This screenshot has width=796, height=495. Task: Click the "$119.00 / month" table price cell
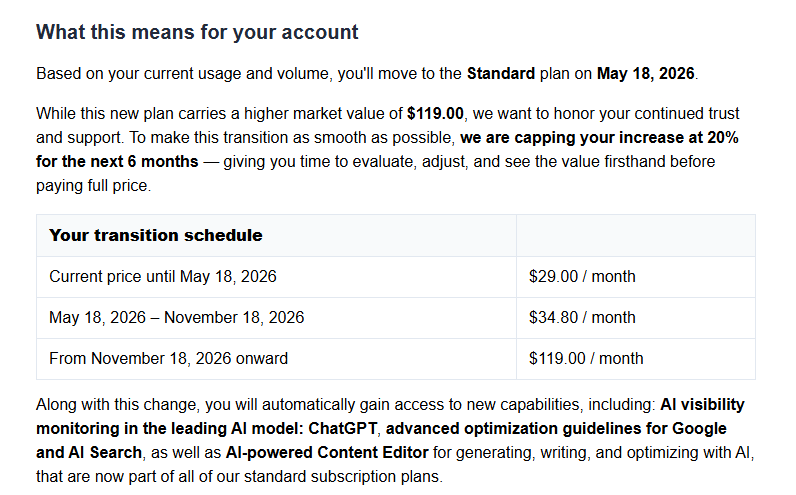coord(586,359)
